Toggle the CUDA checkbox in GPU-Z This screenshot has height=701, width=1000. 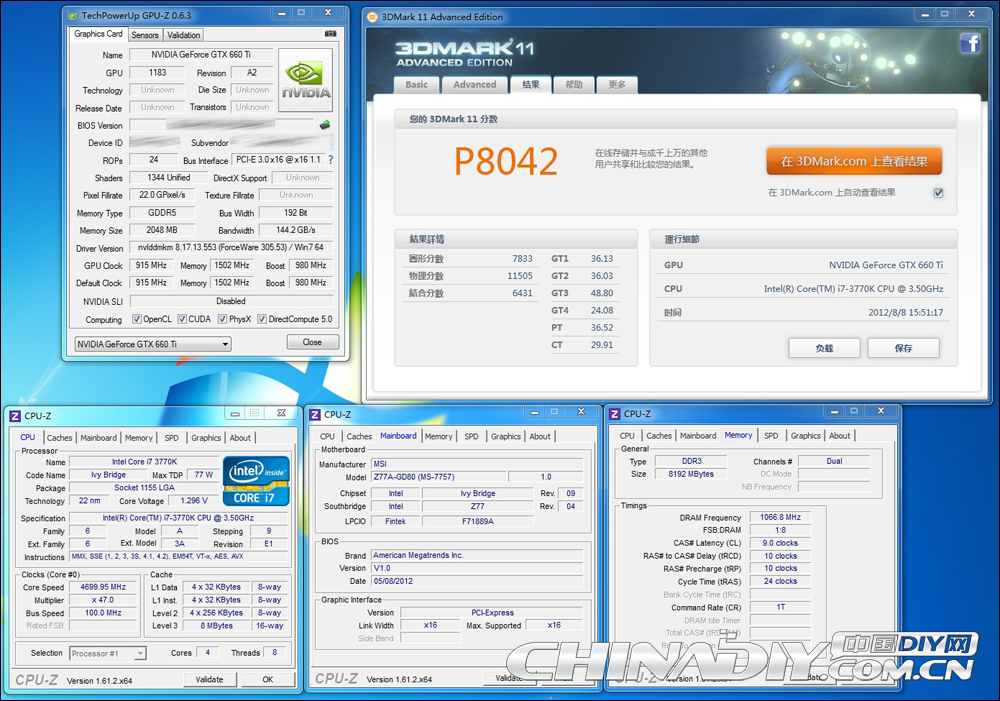[182, 319]
